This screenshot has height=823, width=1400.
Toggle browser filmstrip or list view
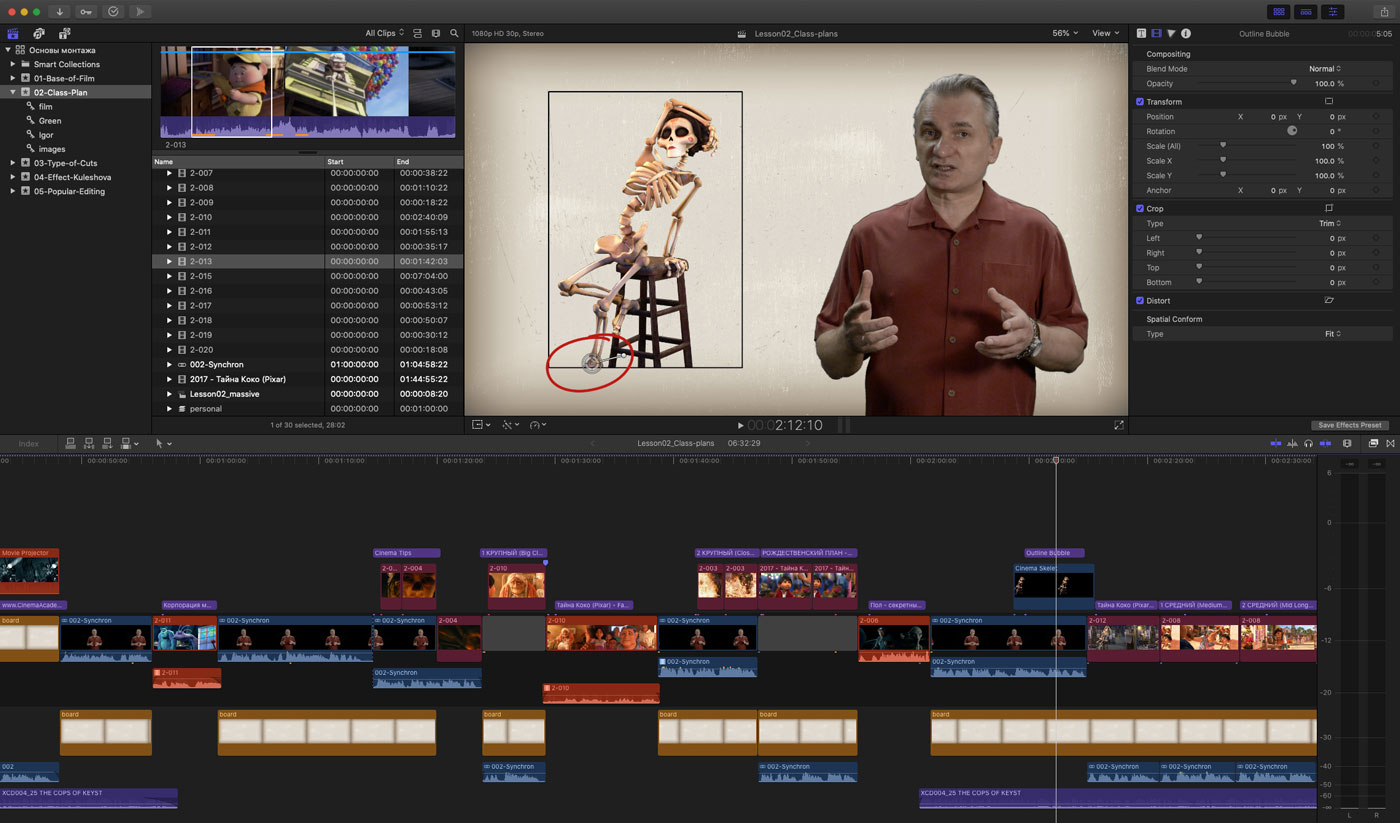click(436, 33)
